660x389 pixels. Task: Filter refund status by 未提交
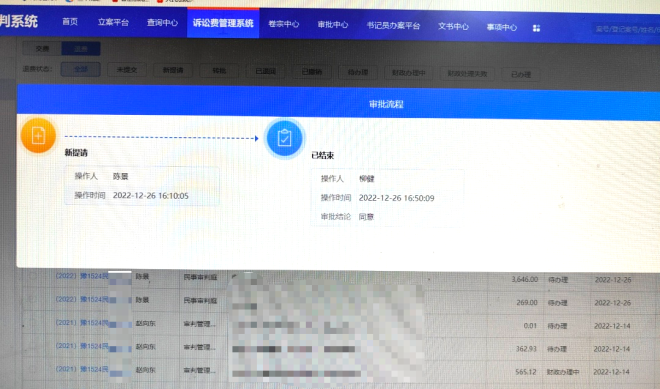(127, 70)
